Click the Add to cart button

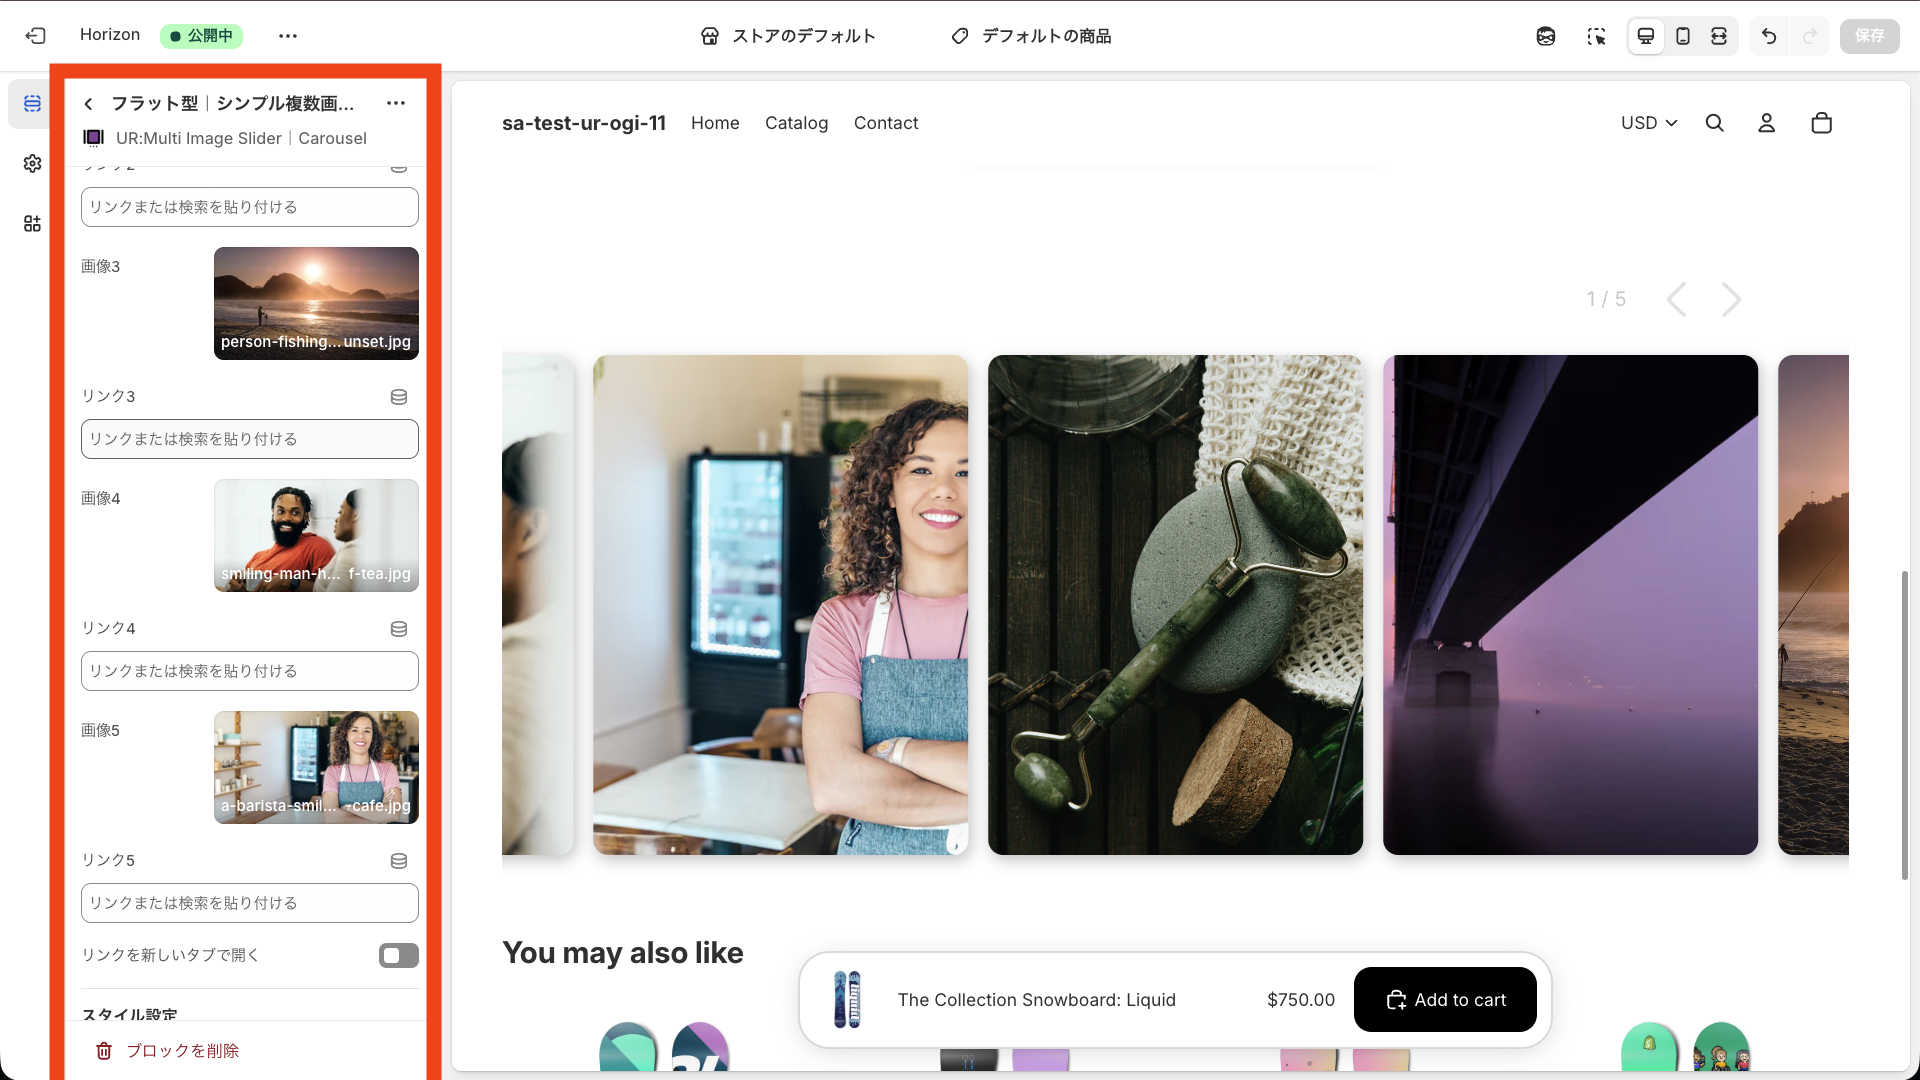(1444, 1000)
